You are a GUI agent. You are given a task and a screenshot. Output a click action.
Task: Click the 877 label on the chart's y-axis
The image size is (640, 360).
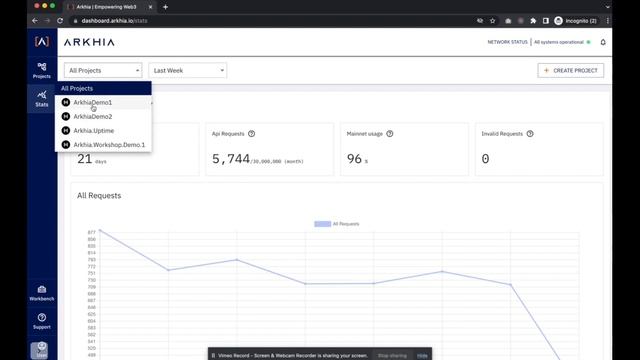(91, 232)
